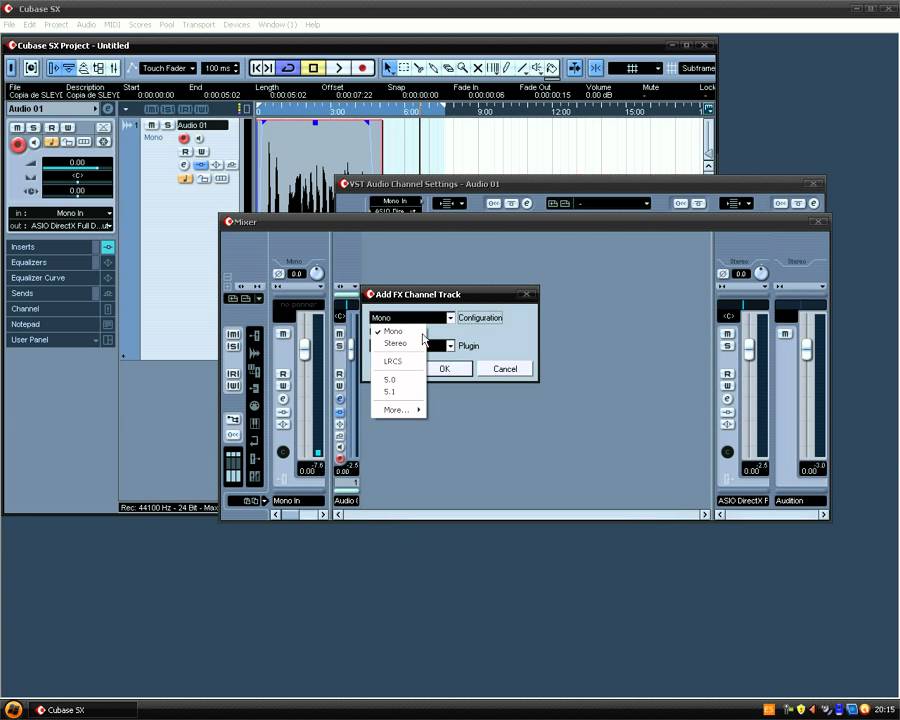Open the Sends inspector tab
Screen dimensions: 900x720
[51, 293]
